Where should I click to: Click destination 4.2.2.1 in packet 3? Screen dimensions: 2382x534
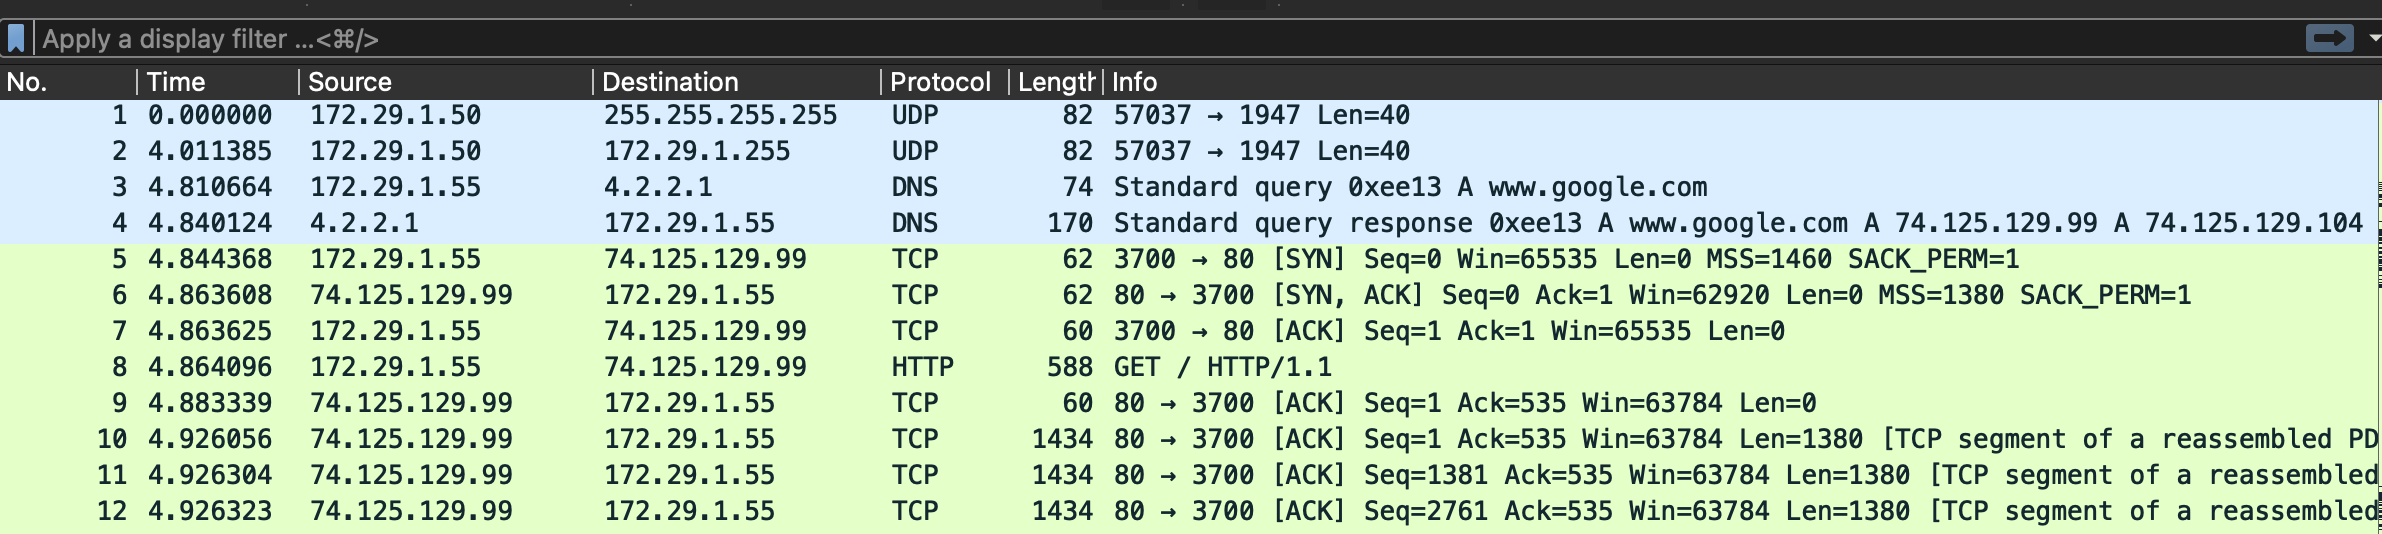[658, 187]
